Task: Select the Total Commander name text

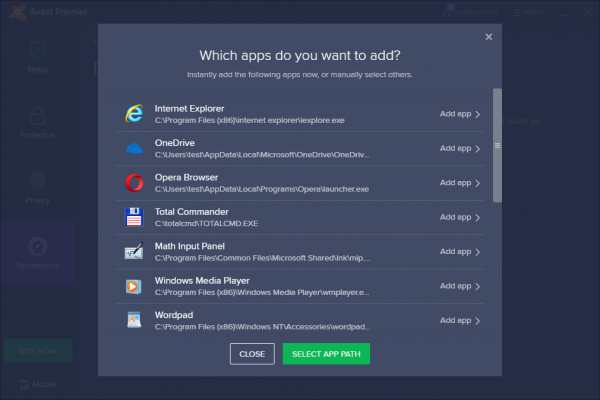Action: pyautogui.click(x=191, y=212)
